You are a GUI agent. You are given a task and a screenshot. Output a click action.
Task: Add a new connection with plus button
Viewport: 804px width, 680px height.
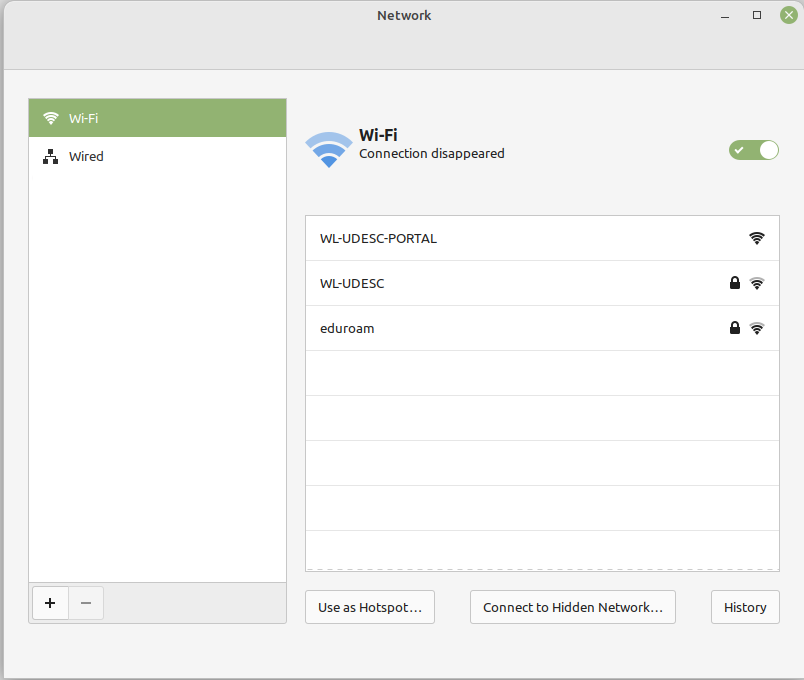tap(50, 603)
